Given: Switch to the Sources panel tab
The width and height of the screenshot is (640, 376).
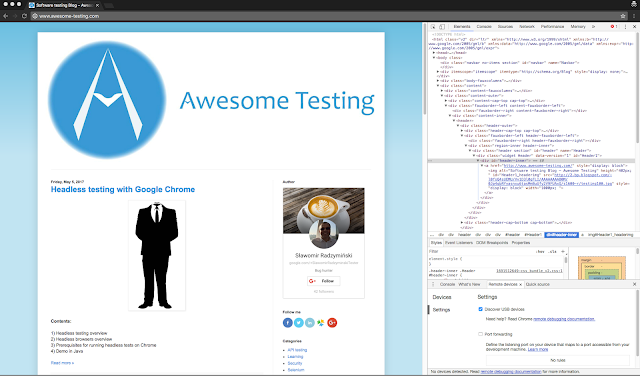Looking at the screenshot, I should click(x=505, y=27).
